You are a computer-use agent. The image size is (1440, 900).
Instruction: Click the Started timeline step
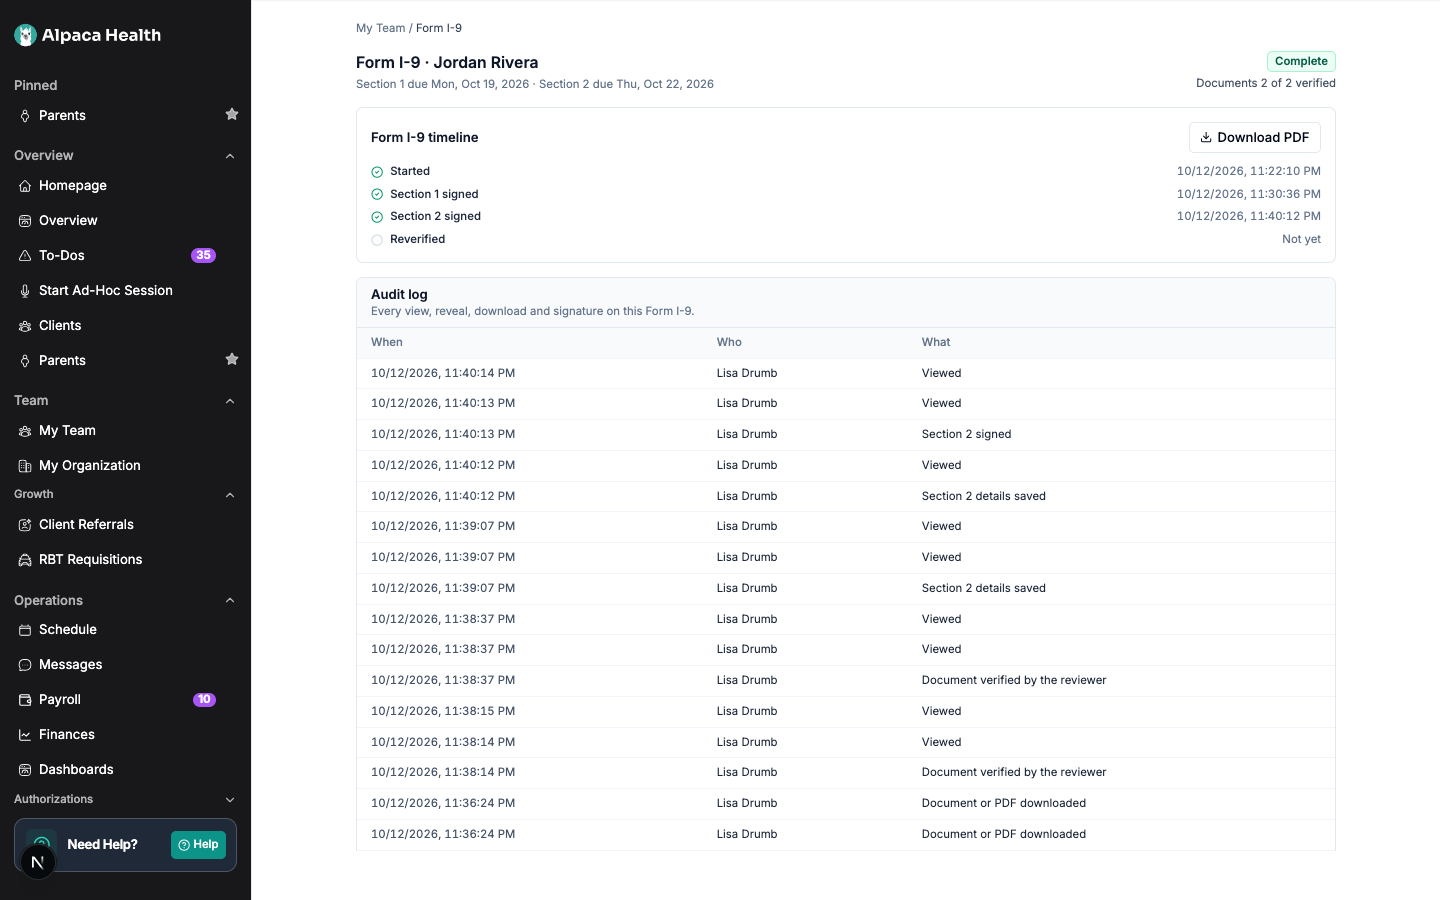pyautogui.click(x=410, y=171)
